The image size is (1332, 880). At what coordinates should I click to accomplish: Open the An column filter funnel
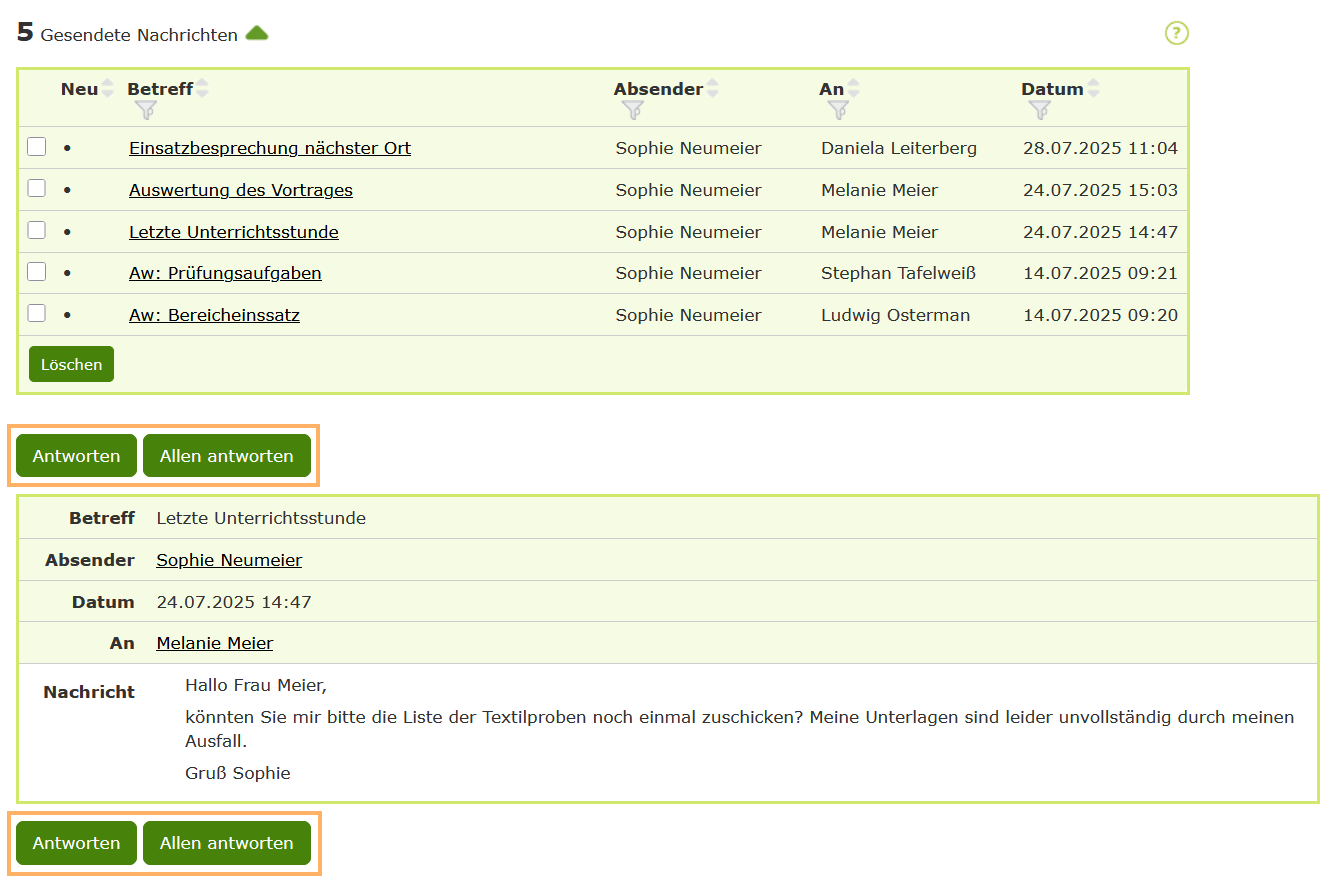pyautogui.click(x=838, y=110)
